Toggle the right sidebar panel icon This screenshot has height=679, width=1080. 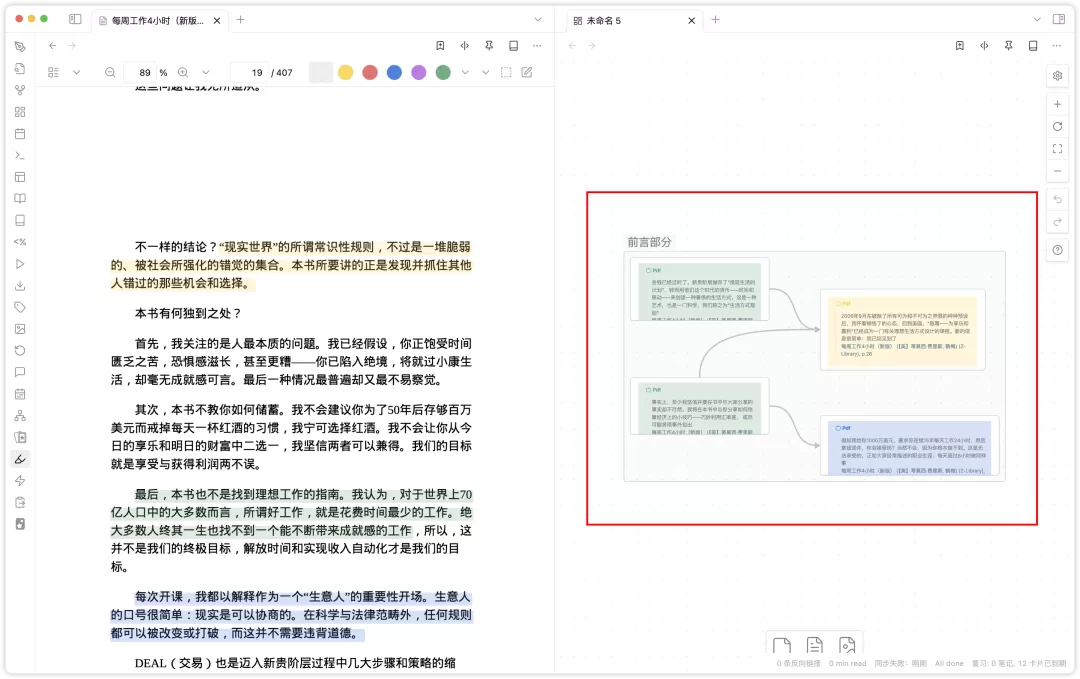1059,19
